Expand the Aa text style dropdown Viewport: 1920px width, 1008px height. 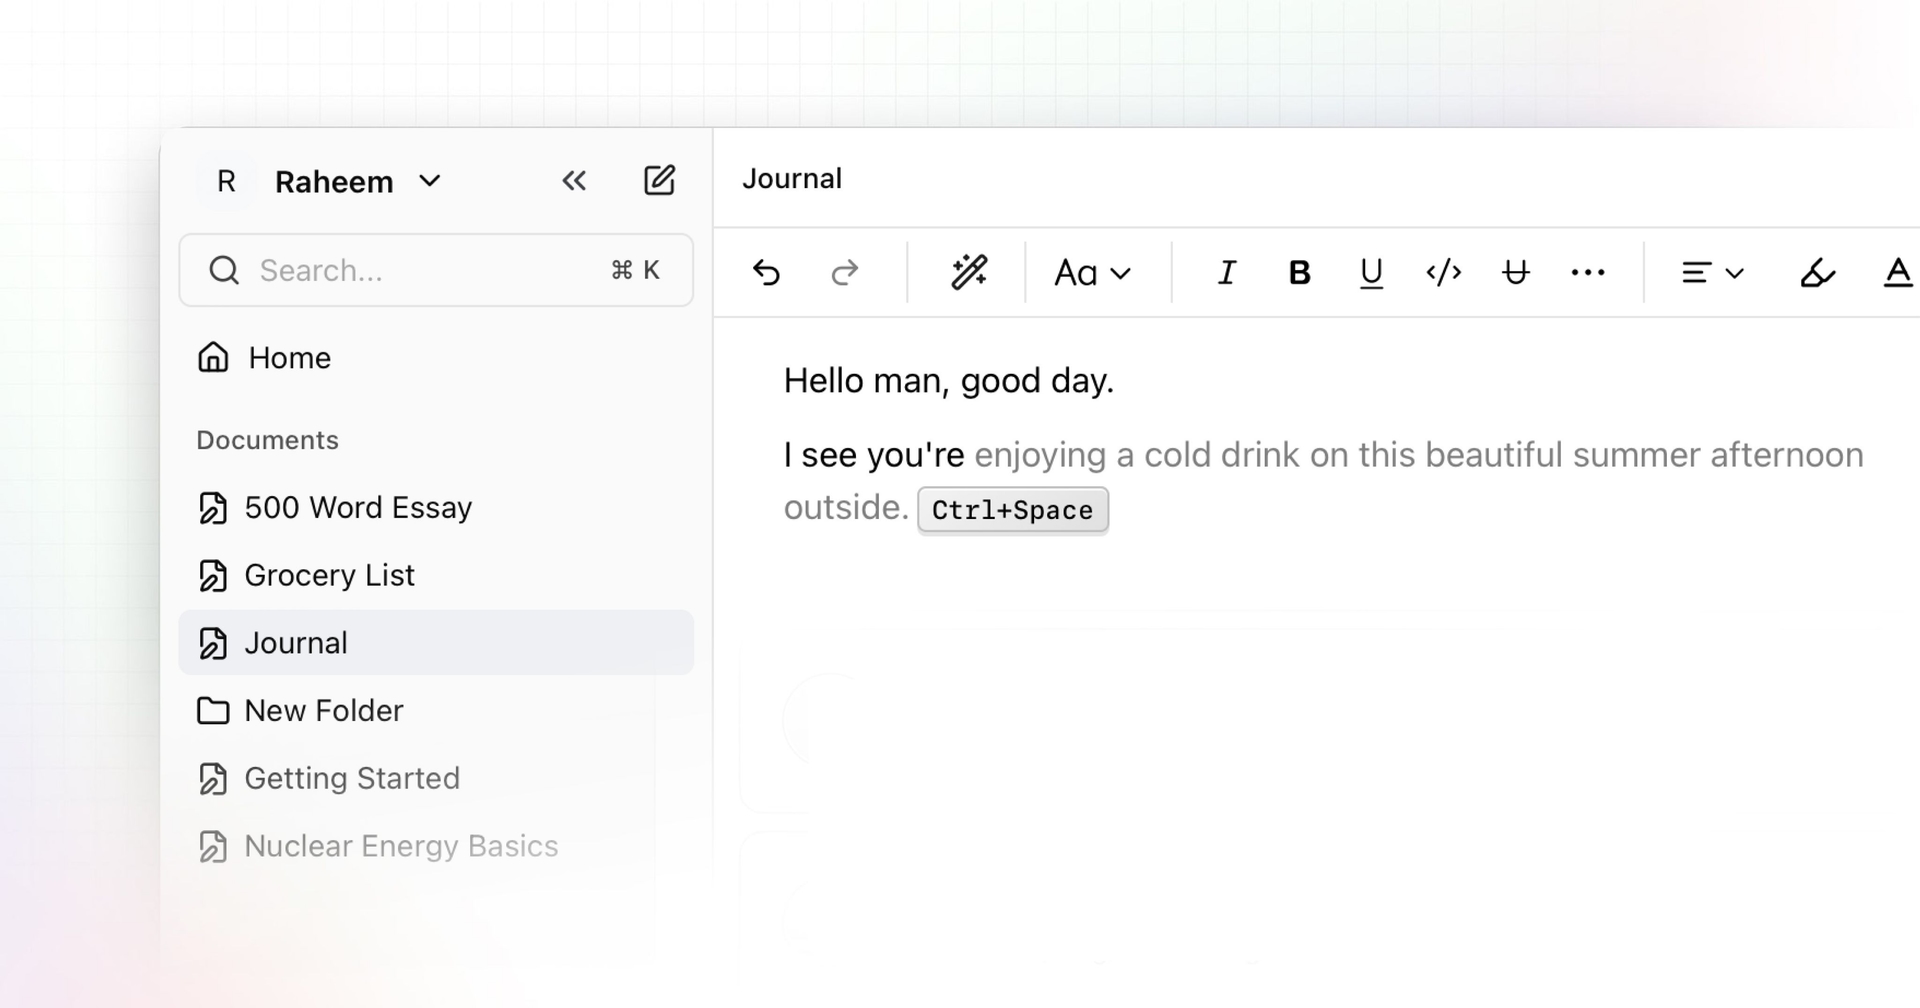pos(1092,272)
